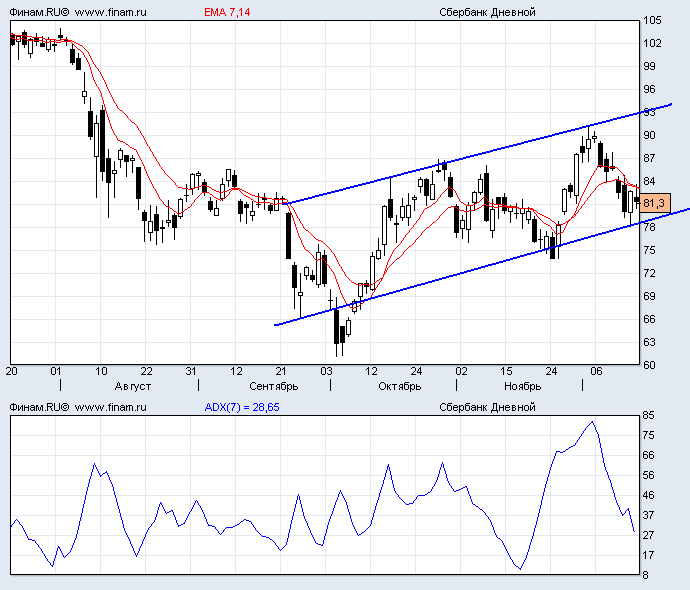Click the Ноябрь month label
690x590 pixels.
tap(522, 386)
